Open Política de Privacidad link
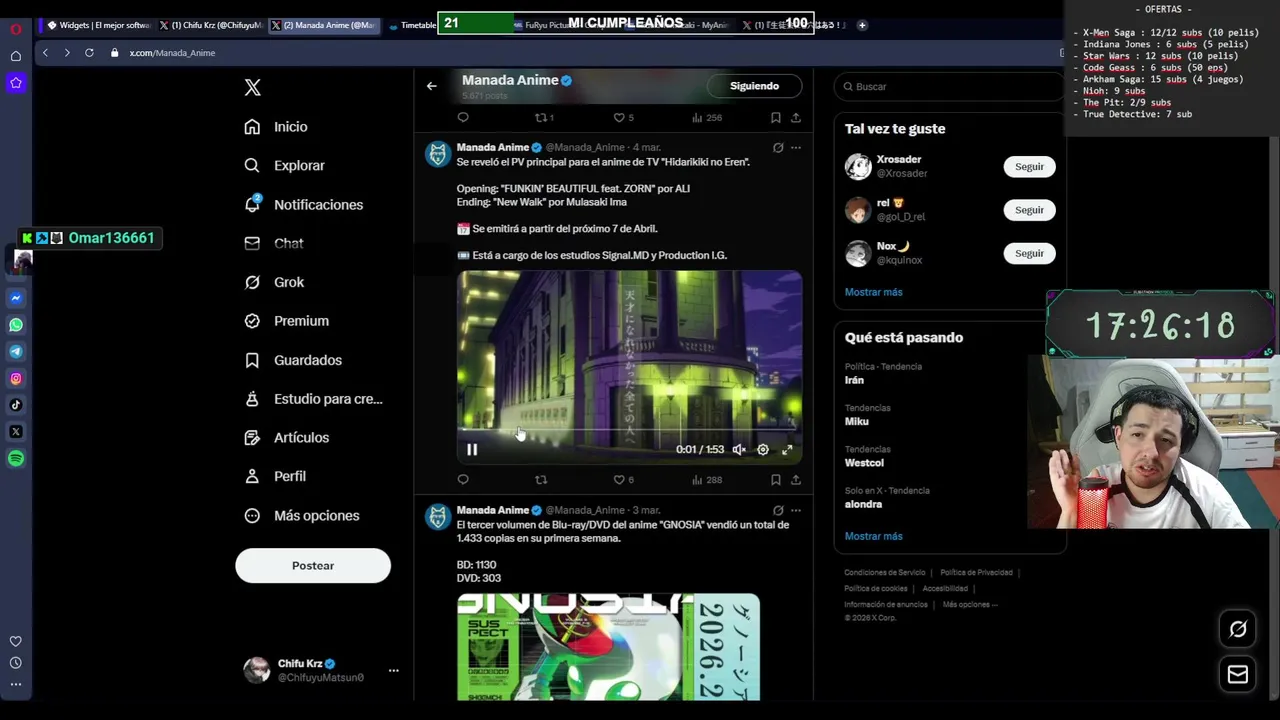1280x720 pixels. [976, 573]
